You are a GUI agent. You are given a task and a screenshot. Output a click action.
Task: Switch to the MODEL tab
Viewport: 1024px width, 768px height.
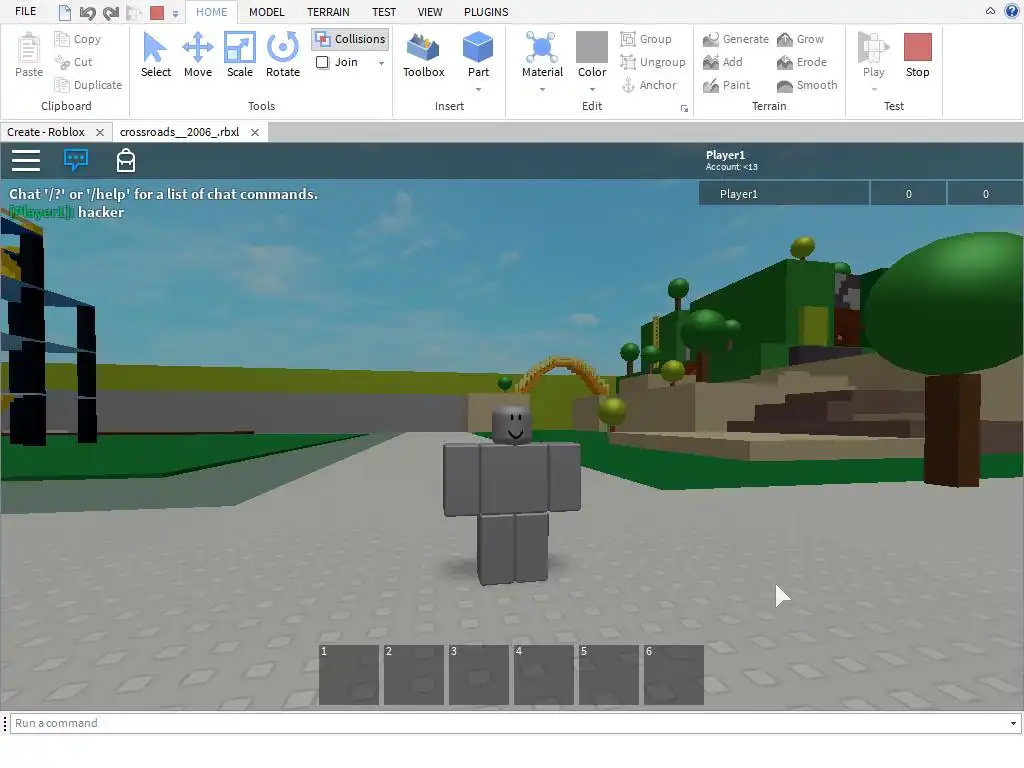coord(266,12)
